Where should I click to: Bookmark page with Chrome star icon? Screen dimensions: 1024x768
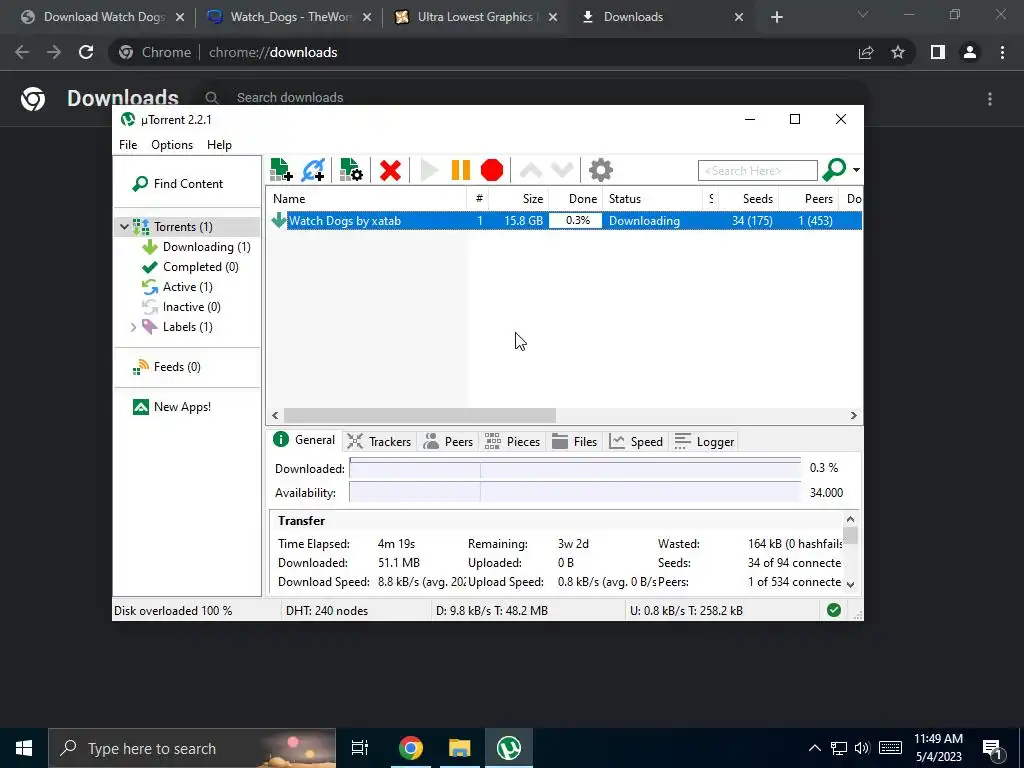pos(898,52)
